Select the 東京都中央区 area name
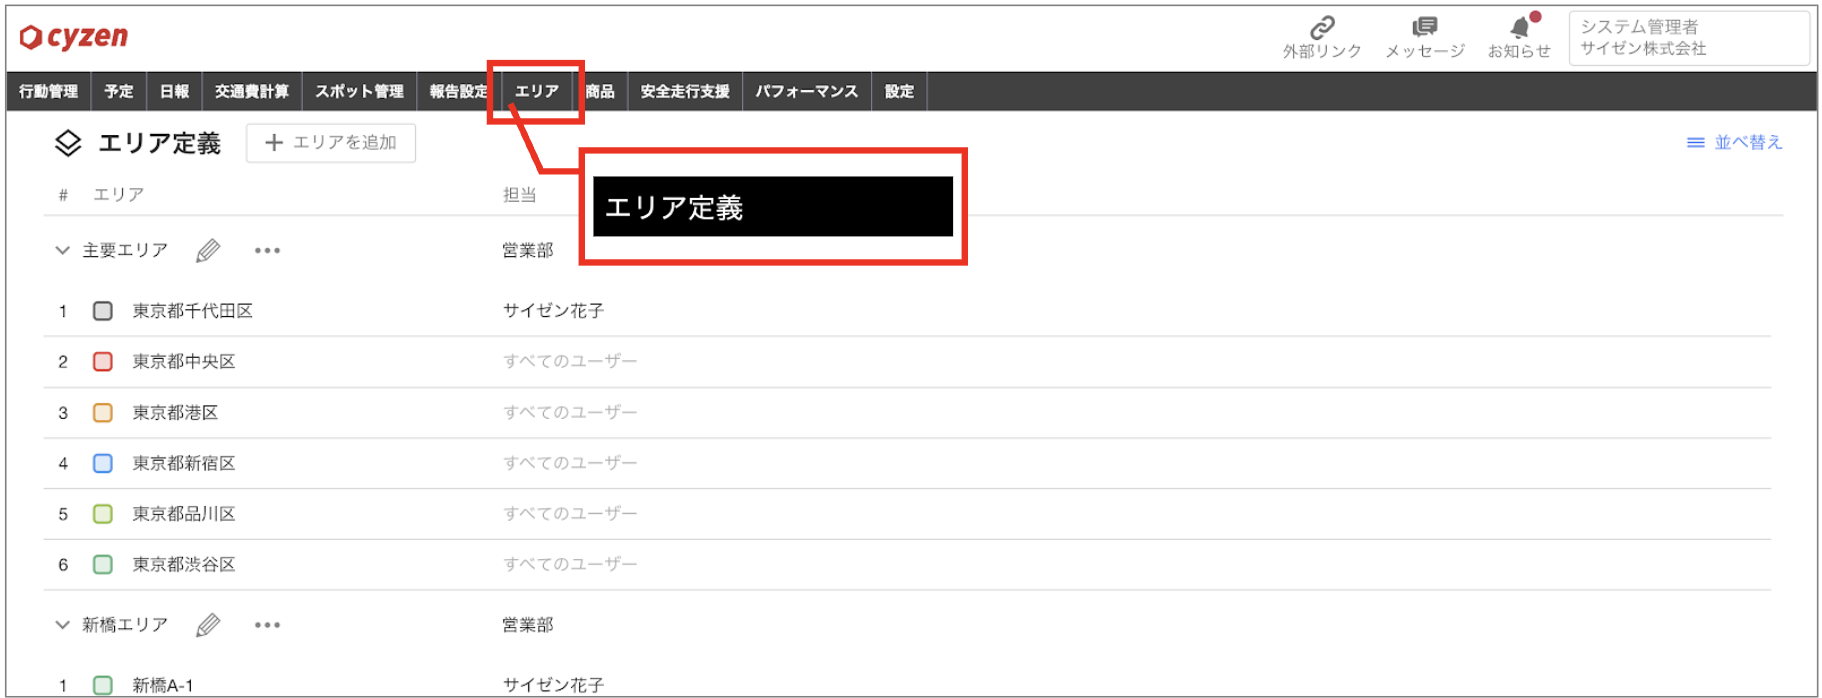The image size is (1822, 698). coord(184,361)
